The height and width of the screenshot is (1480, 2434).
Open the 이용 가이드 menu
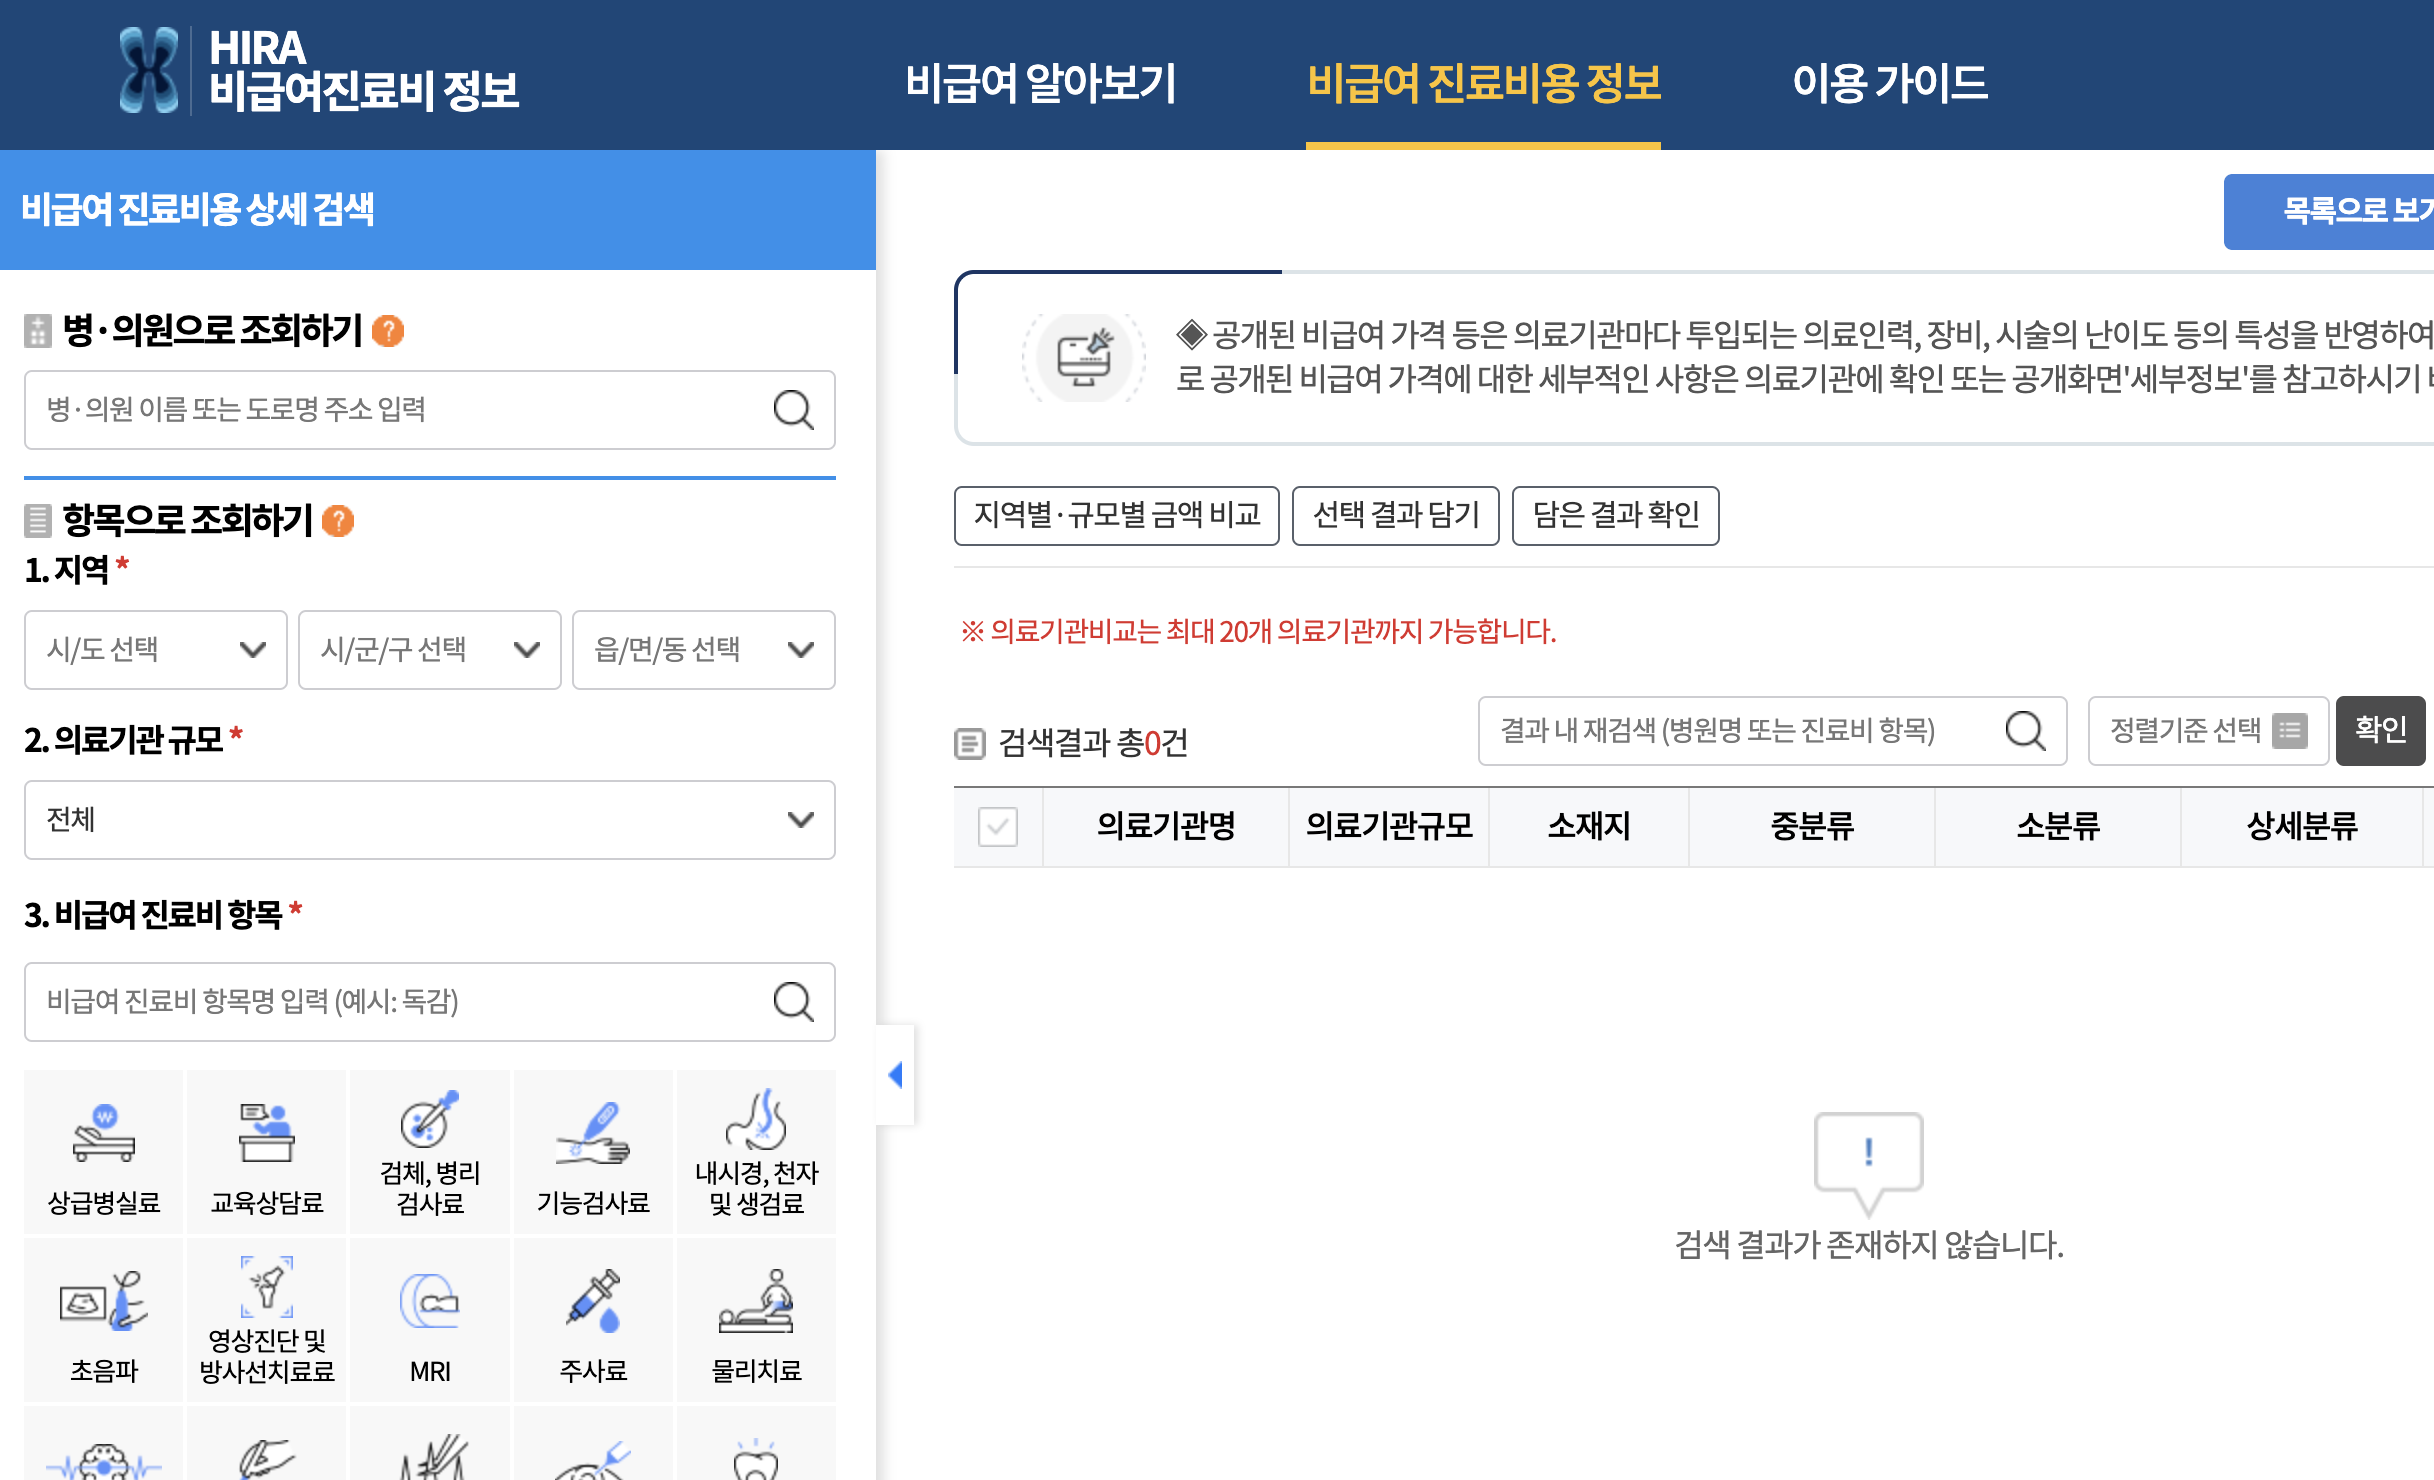[1889, 82]
